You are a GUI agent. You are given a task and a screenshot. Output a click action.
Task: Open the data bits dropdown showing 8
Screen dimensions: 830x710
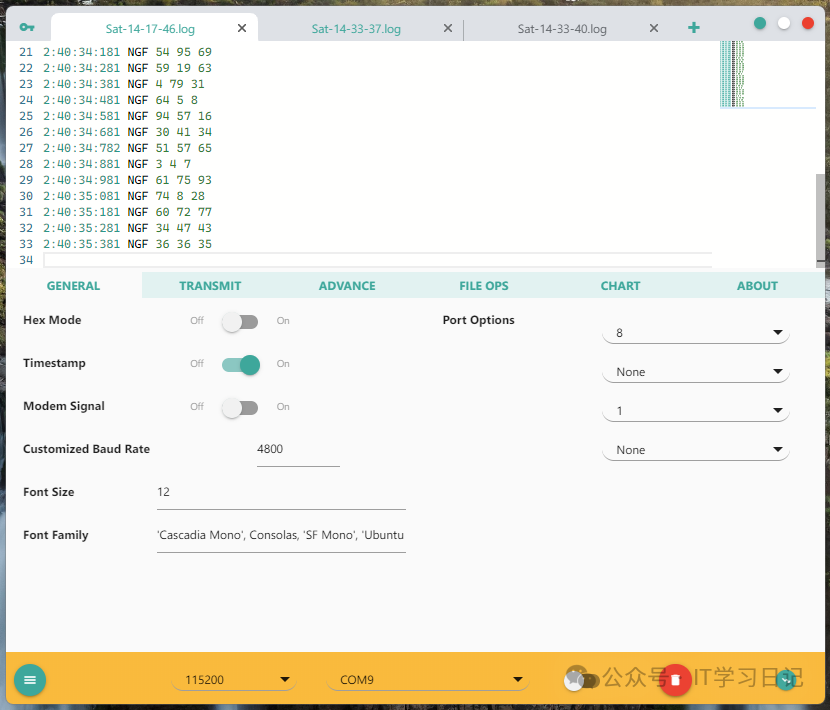[696, 332]
